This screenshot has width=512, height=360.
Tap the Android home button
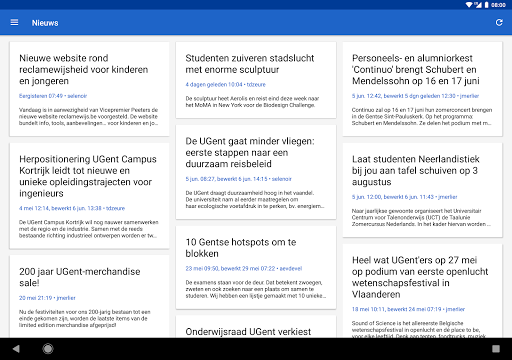pyautogui.click(x=48, y=349)
